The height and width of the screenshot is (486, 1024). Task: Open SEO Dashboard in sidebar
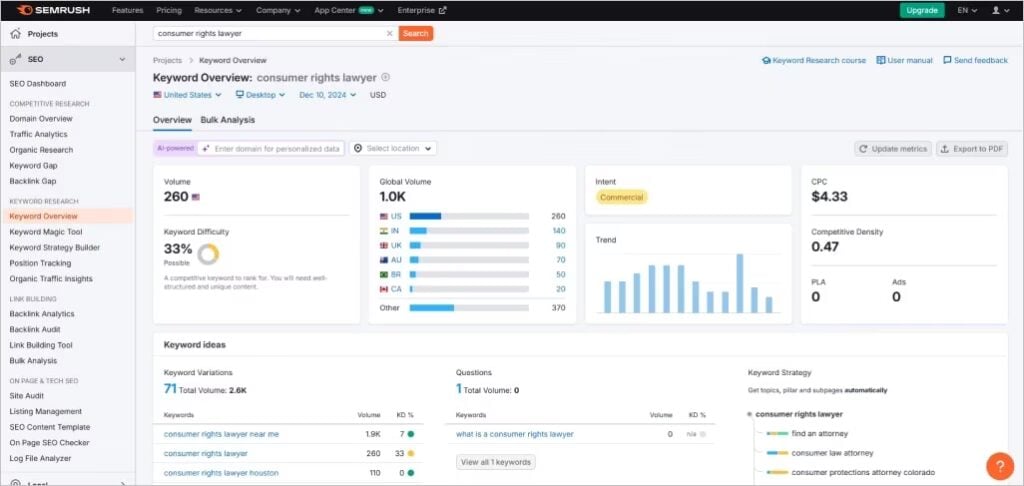pyautogui.click(x=37, y=84)
